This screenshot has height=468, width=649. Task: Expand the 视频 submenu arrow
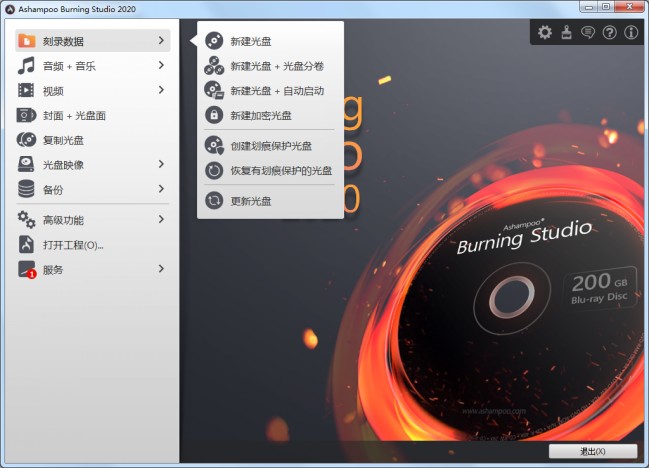[x=161, y=90]
